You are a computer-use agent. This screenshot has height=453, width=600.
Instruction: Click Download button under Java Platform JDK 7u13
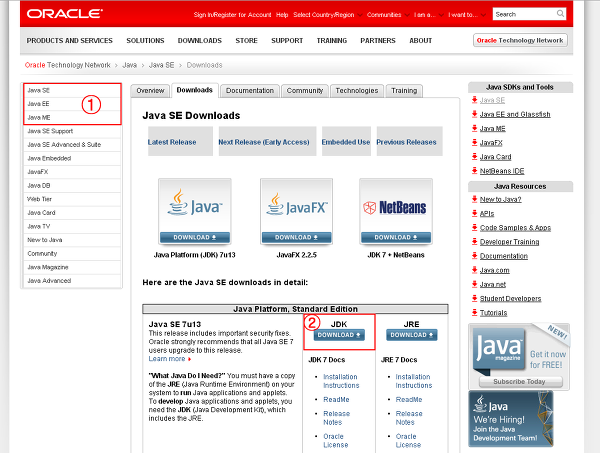(x=195, y=238)
